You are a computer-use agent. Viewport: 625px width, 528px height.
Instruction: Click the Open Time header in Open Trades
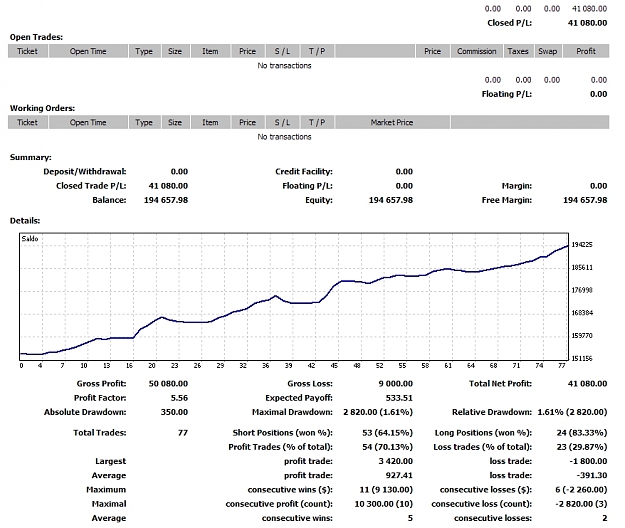(x=88, y=51)
